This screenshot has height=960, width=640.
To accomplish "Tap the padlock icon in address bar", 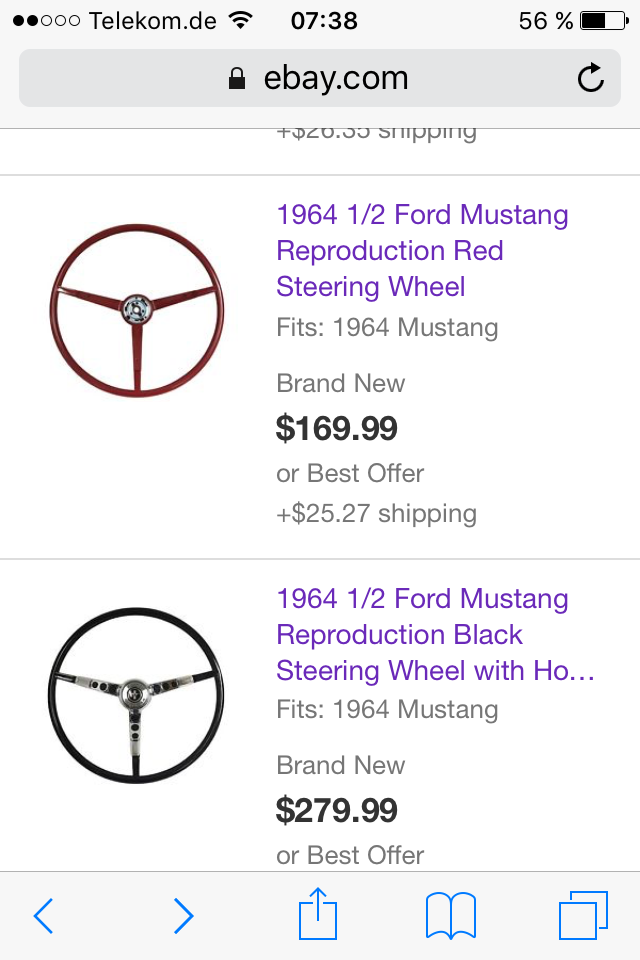I will pos(237,79).
